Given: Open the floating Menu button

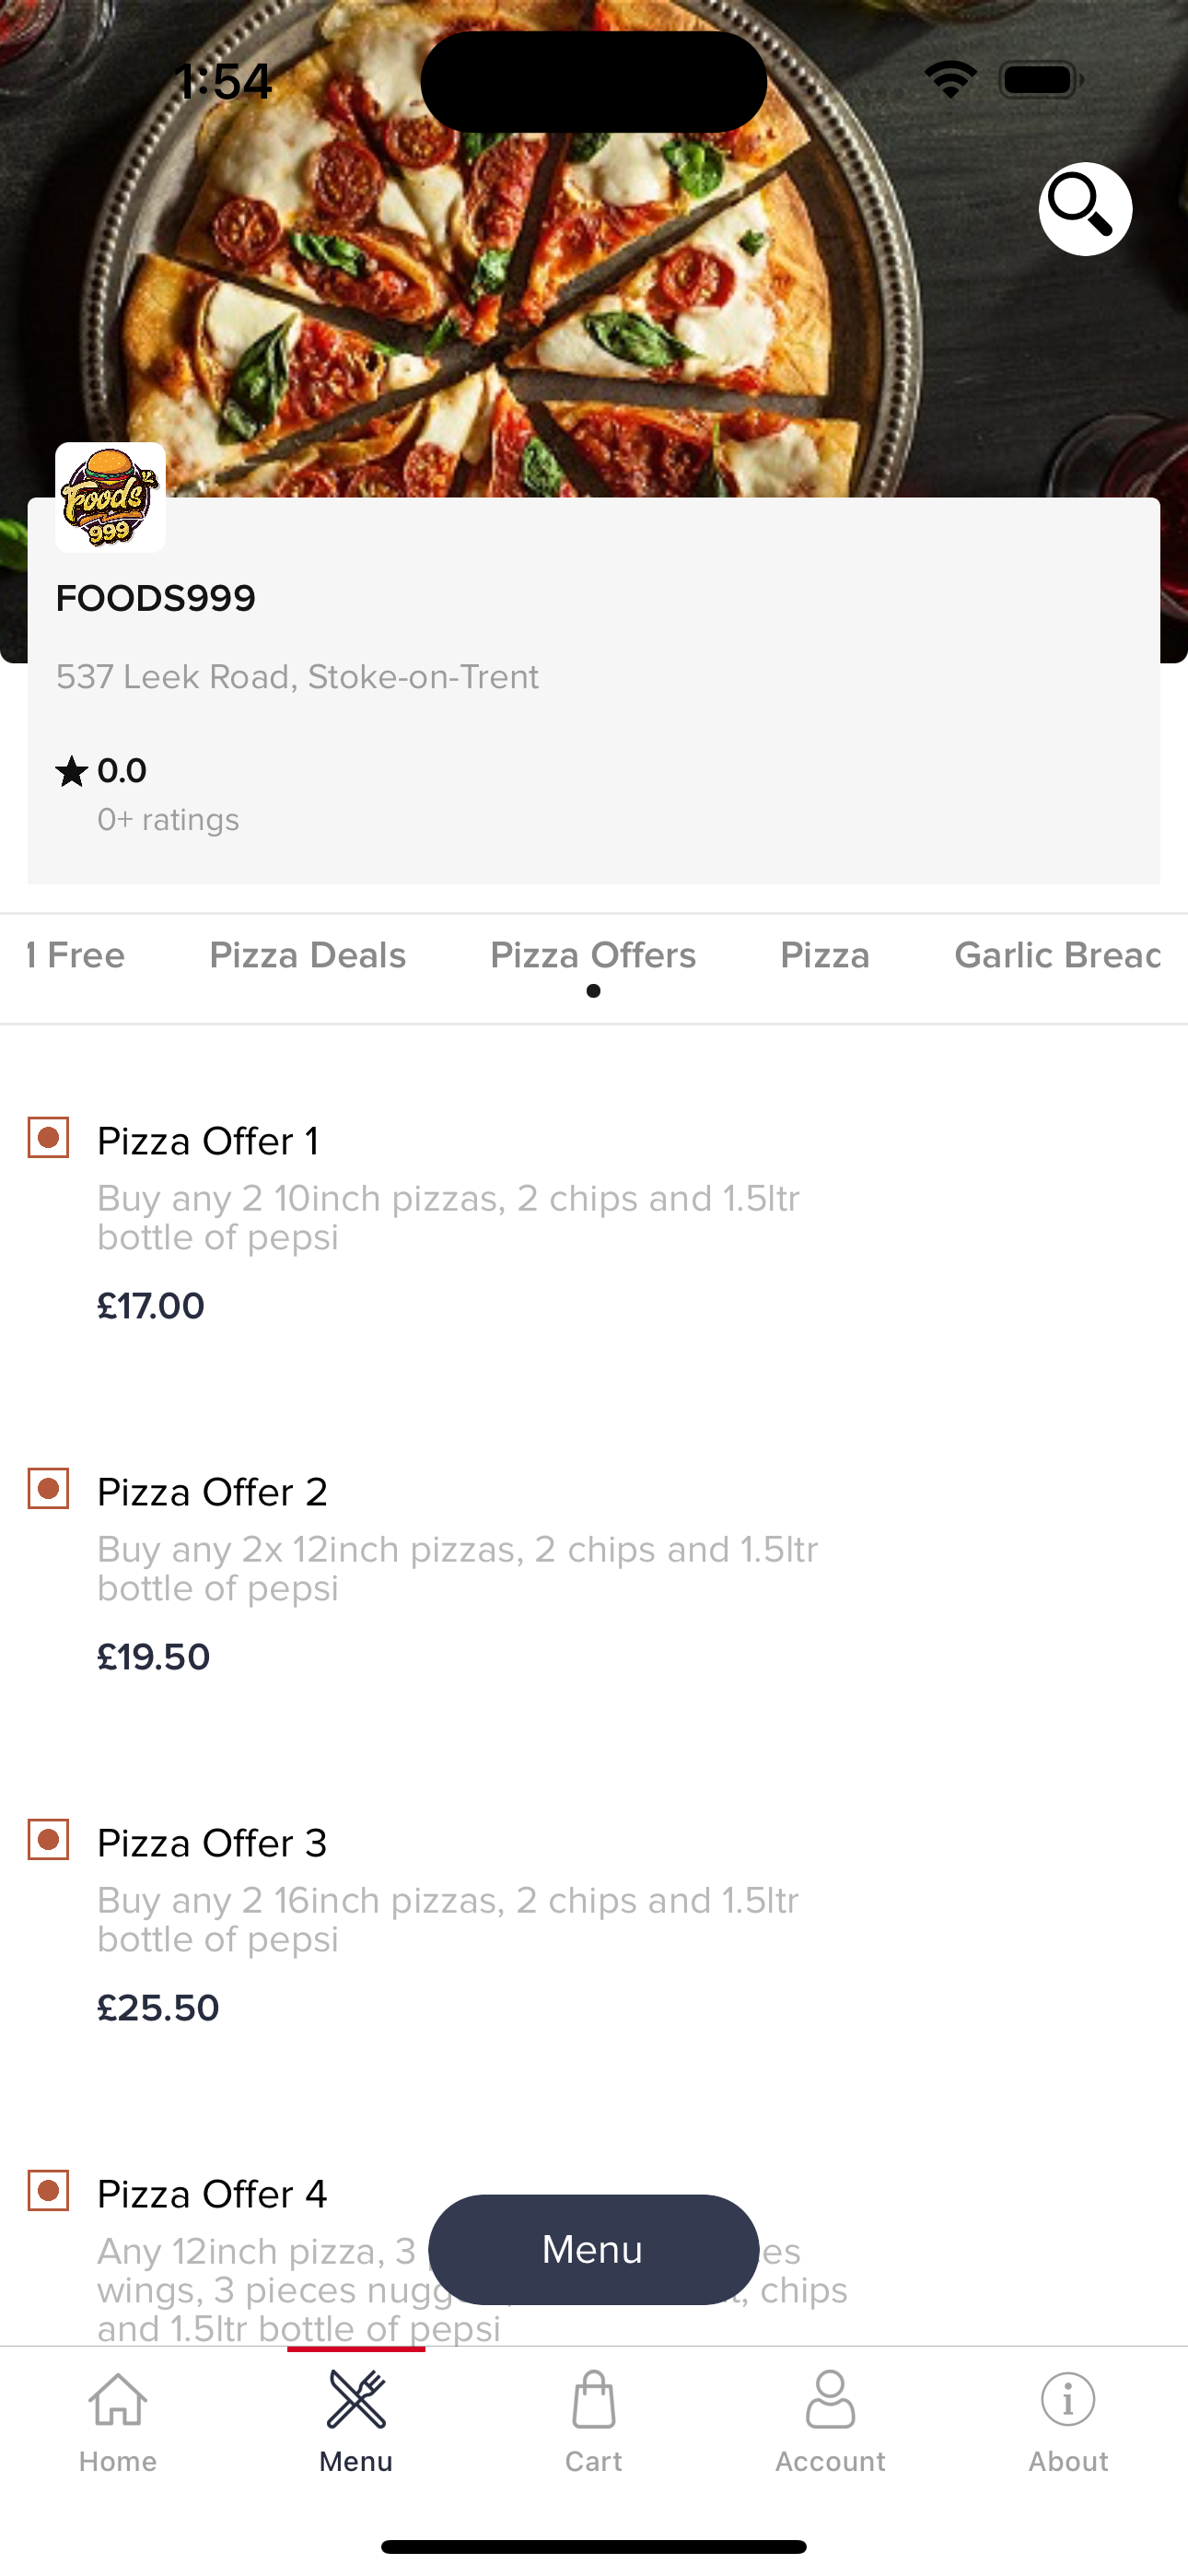Looking at the screenshot, I should click(x=593, y=2250).
